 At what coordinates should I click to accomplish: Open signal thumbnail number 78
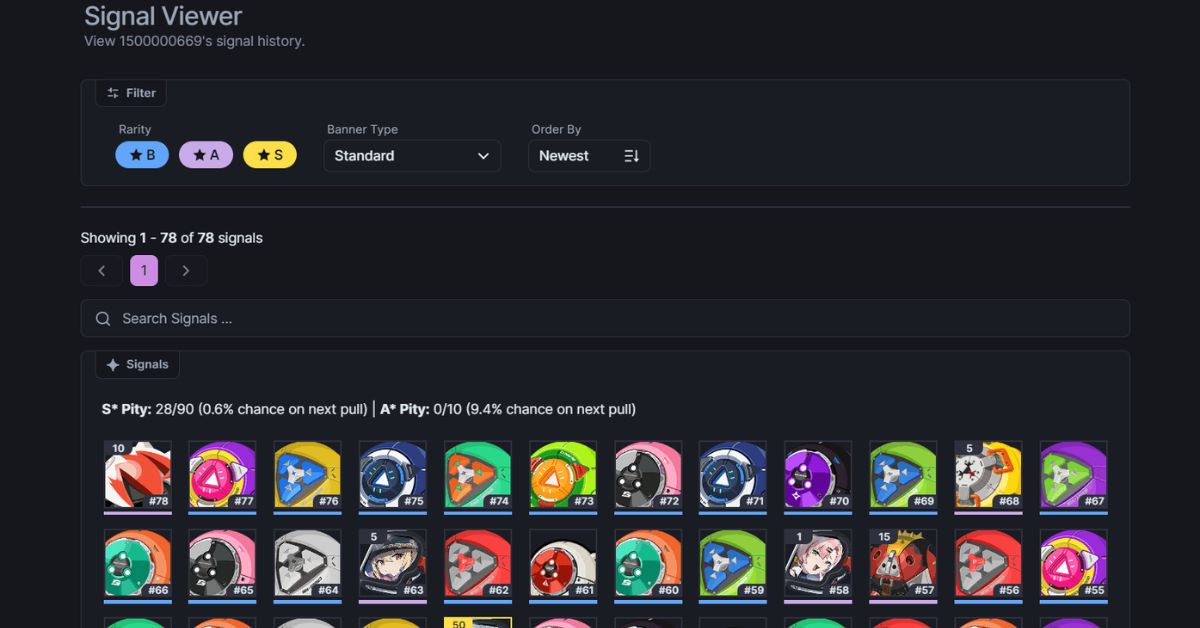138,475
